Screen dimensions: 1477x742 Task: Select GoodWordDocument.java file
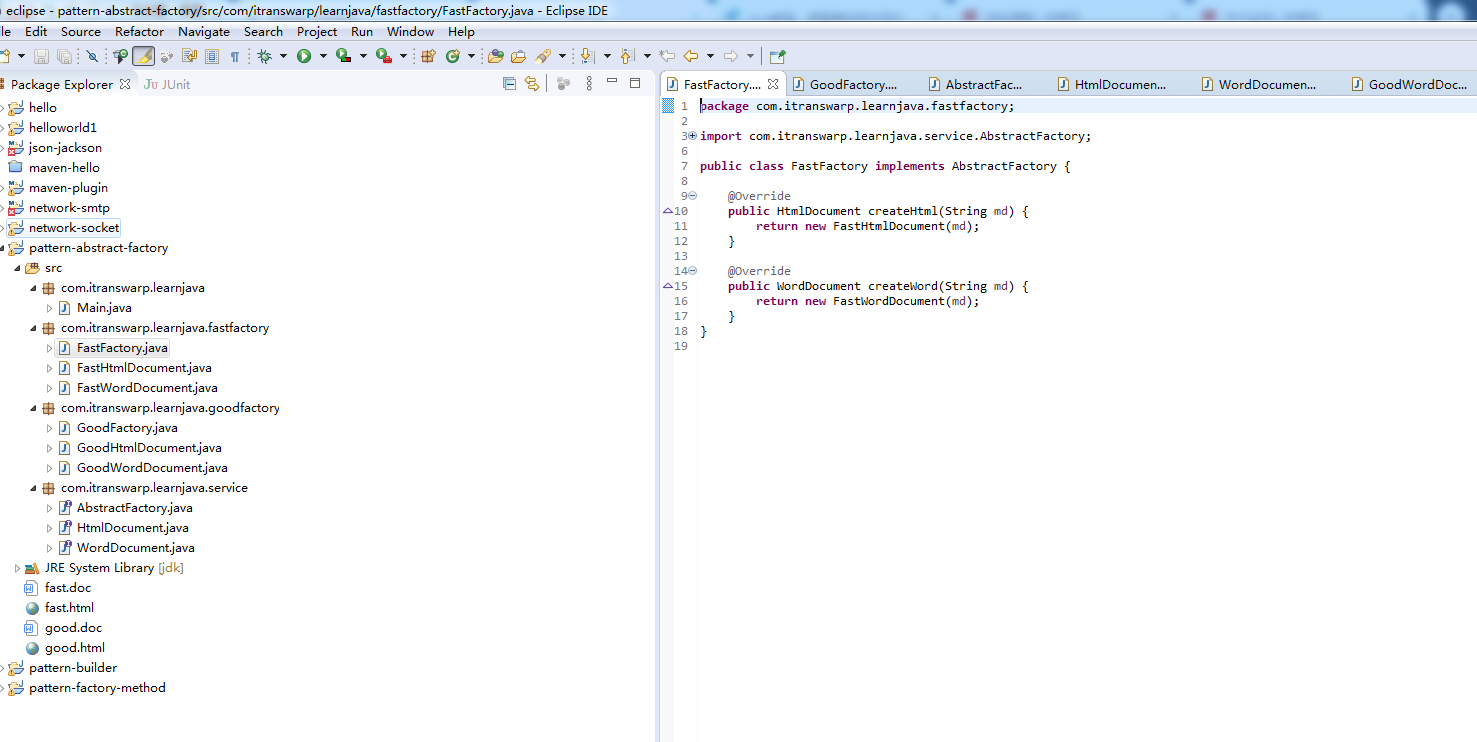pyautogui.click(x=152, y=468)
